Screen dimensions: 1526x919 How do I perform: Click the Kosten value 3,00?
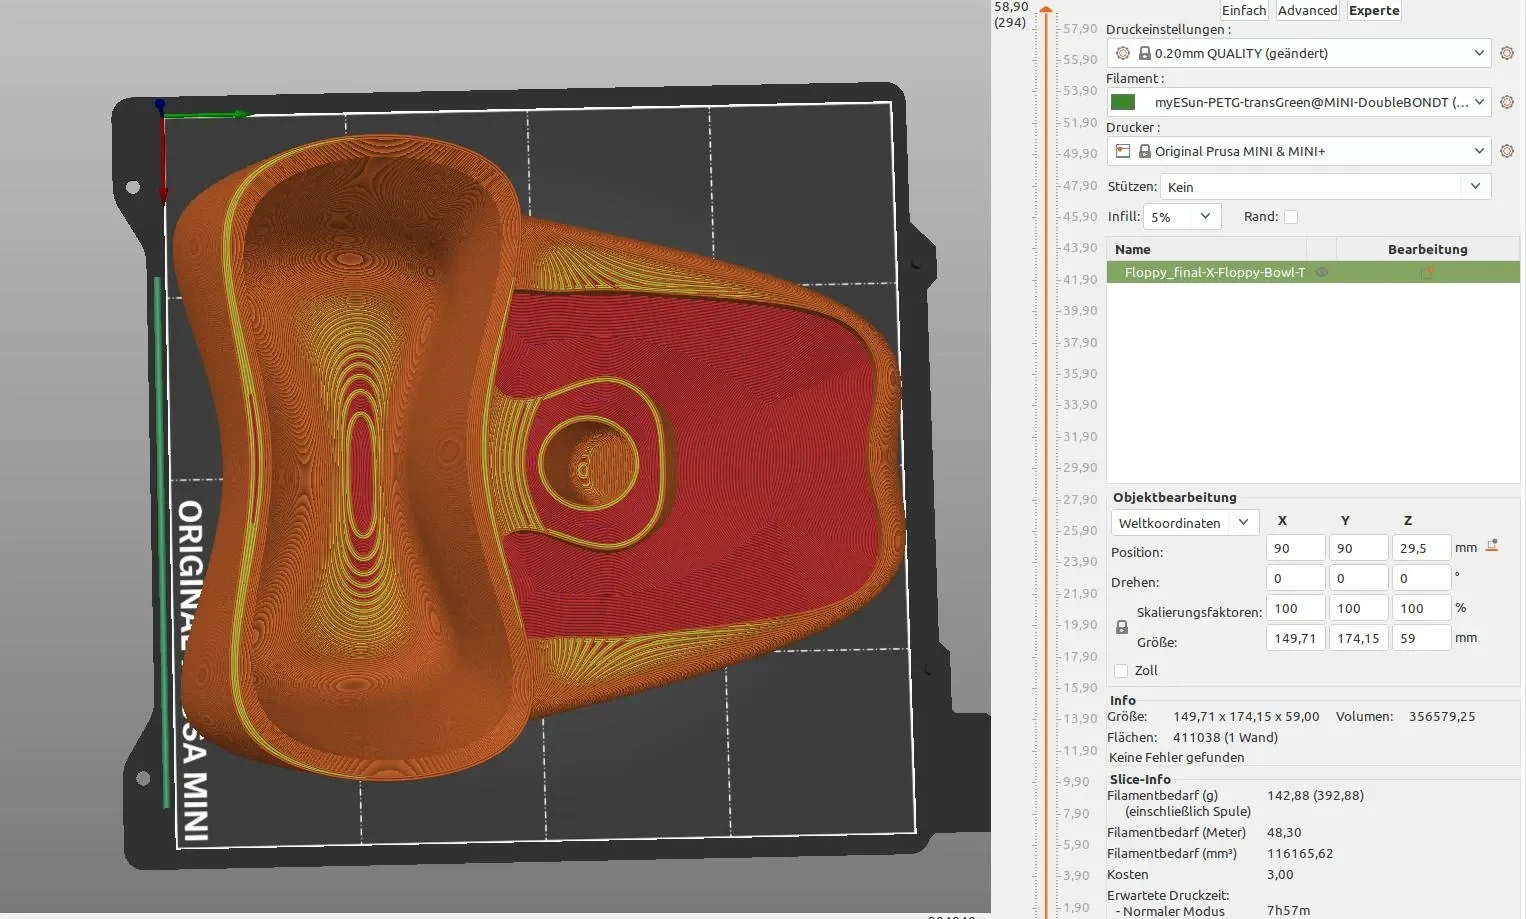[1280, 874]
